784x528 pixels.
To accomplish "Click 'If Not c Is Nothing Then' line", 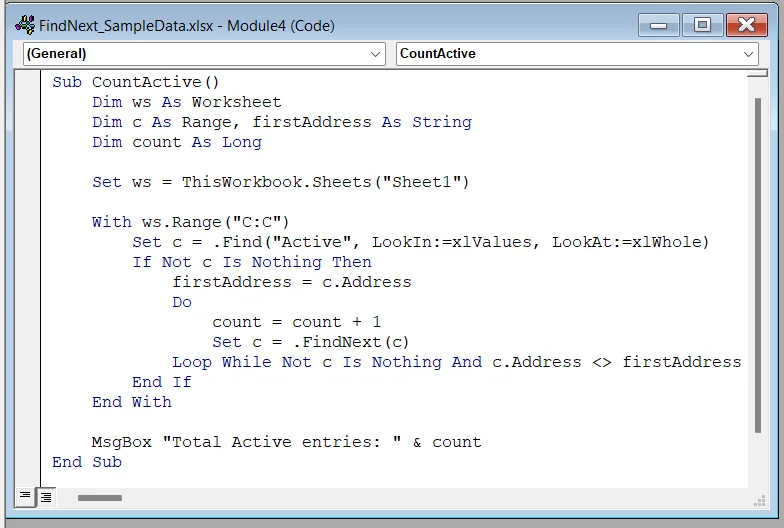I will [x=252, y=262].
